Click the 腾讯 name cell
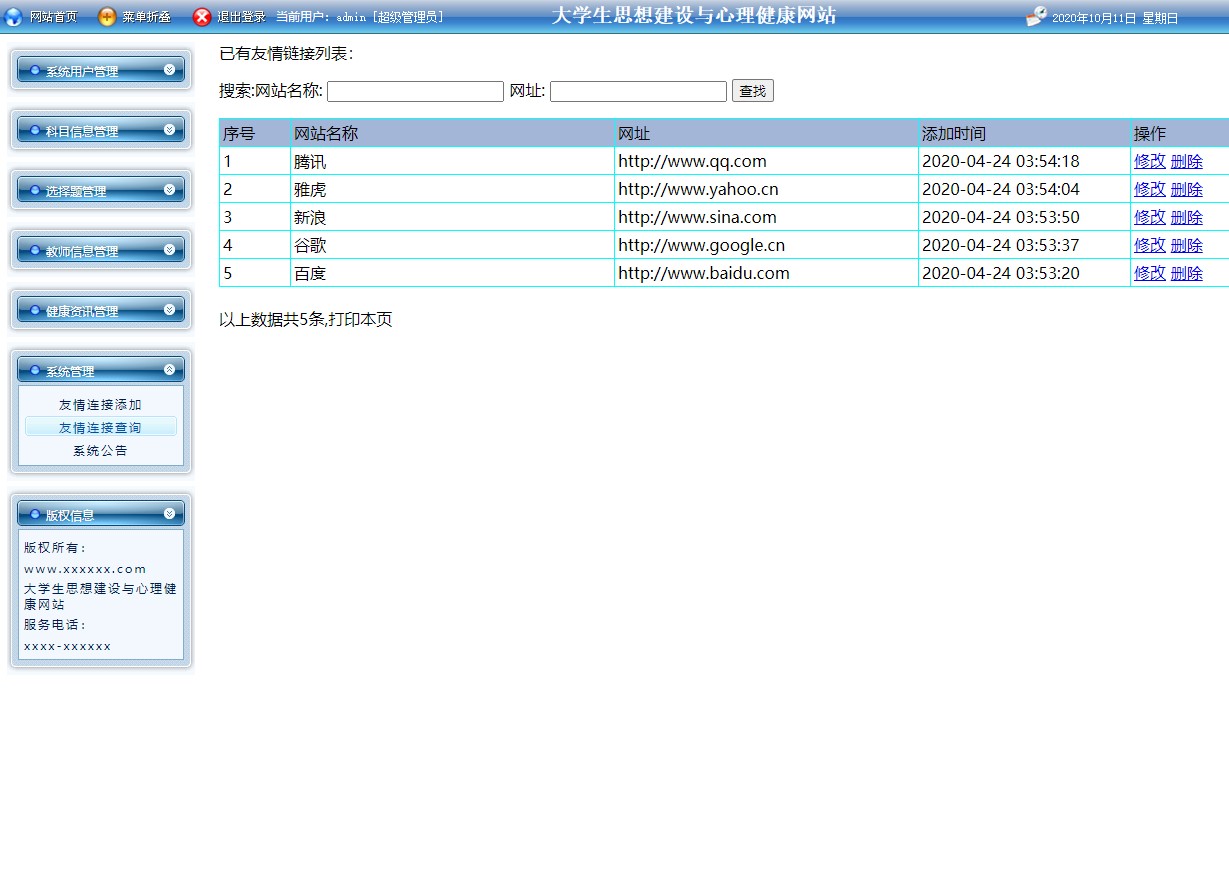 coord(452,161)
